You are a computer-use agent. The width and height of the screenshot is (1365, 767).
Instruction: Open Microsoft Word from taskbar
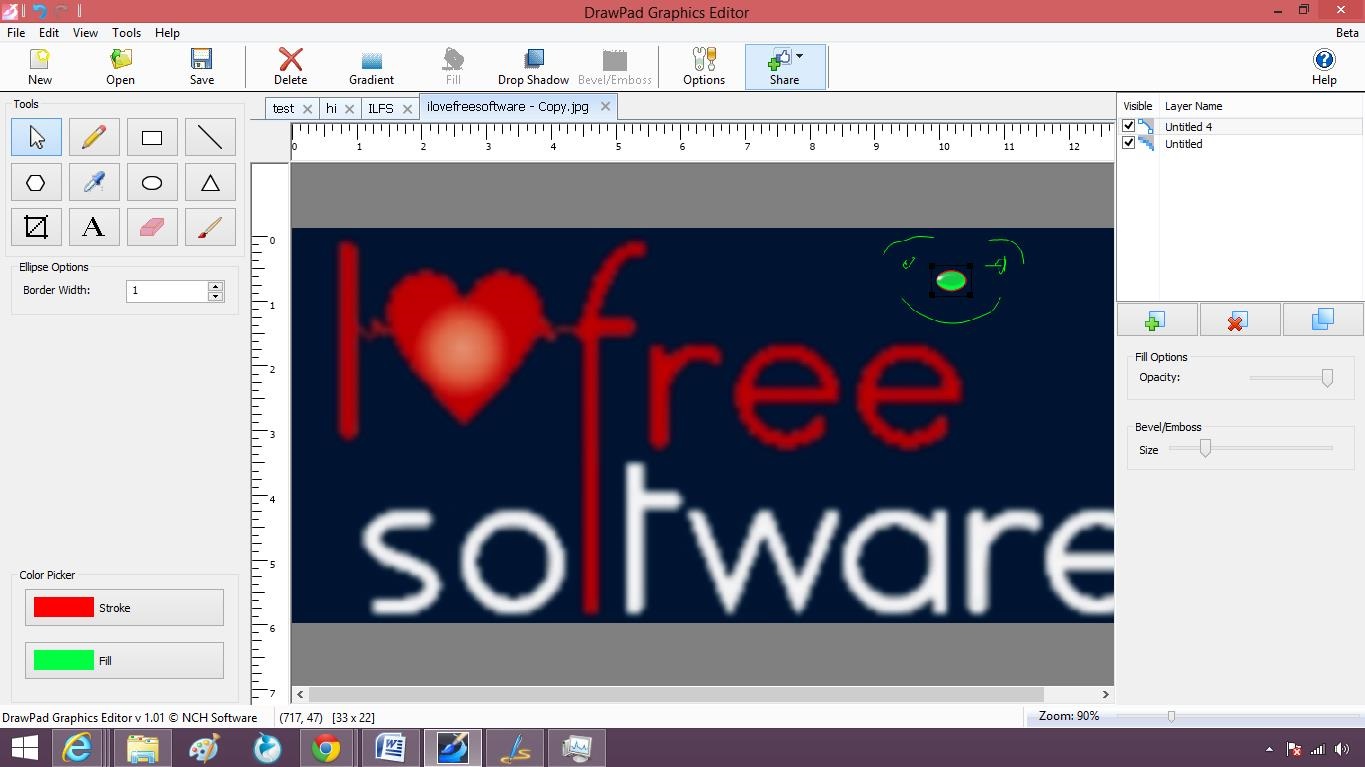click(x=389, y=748)
